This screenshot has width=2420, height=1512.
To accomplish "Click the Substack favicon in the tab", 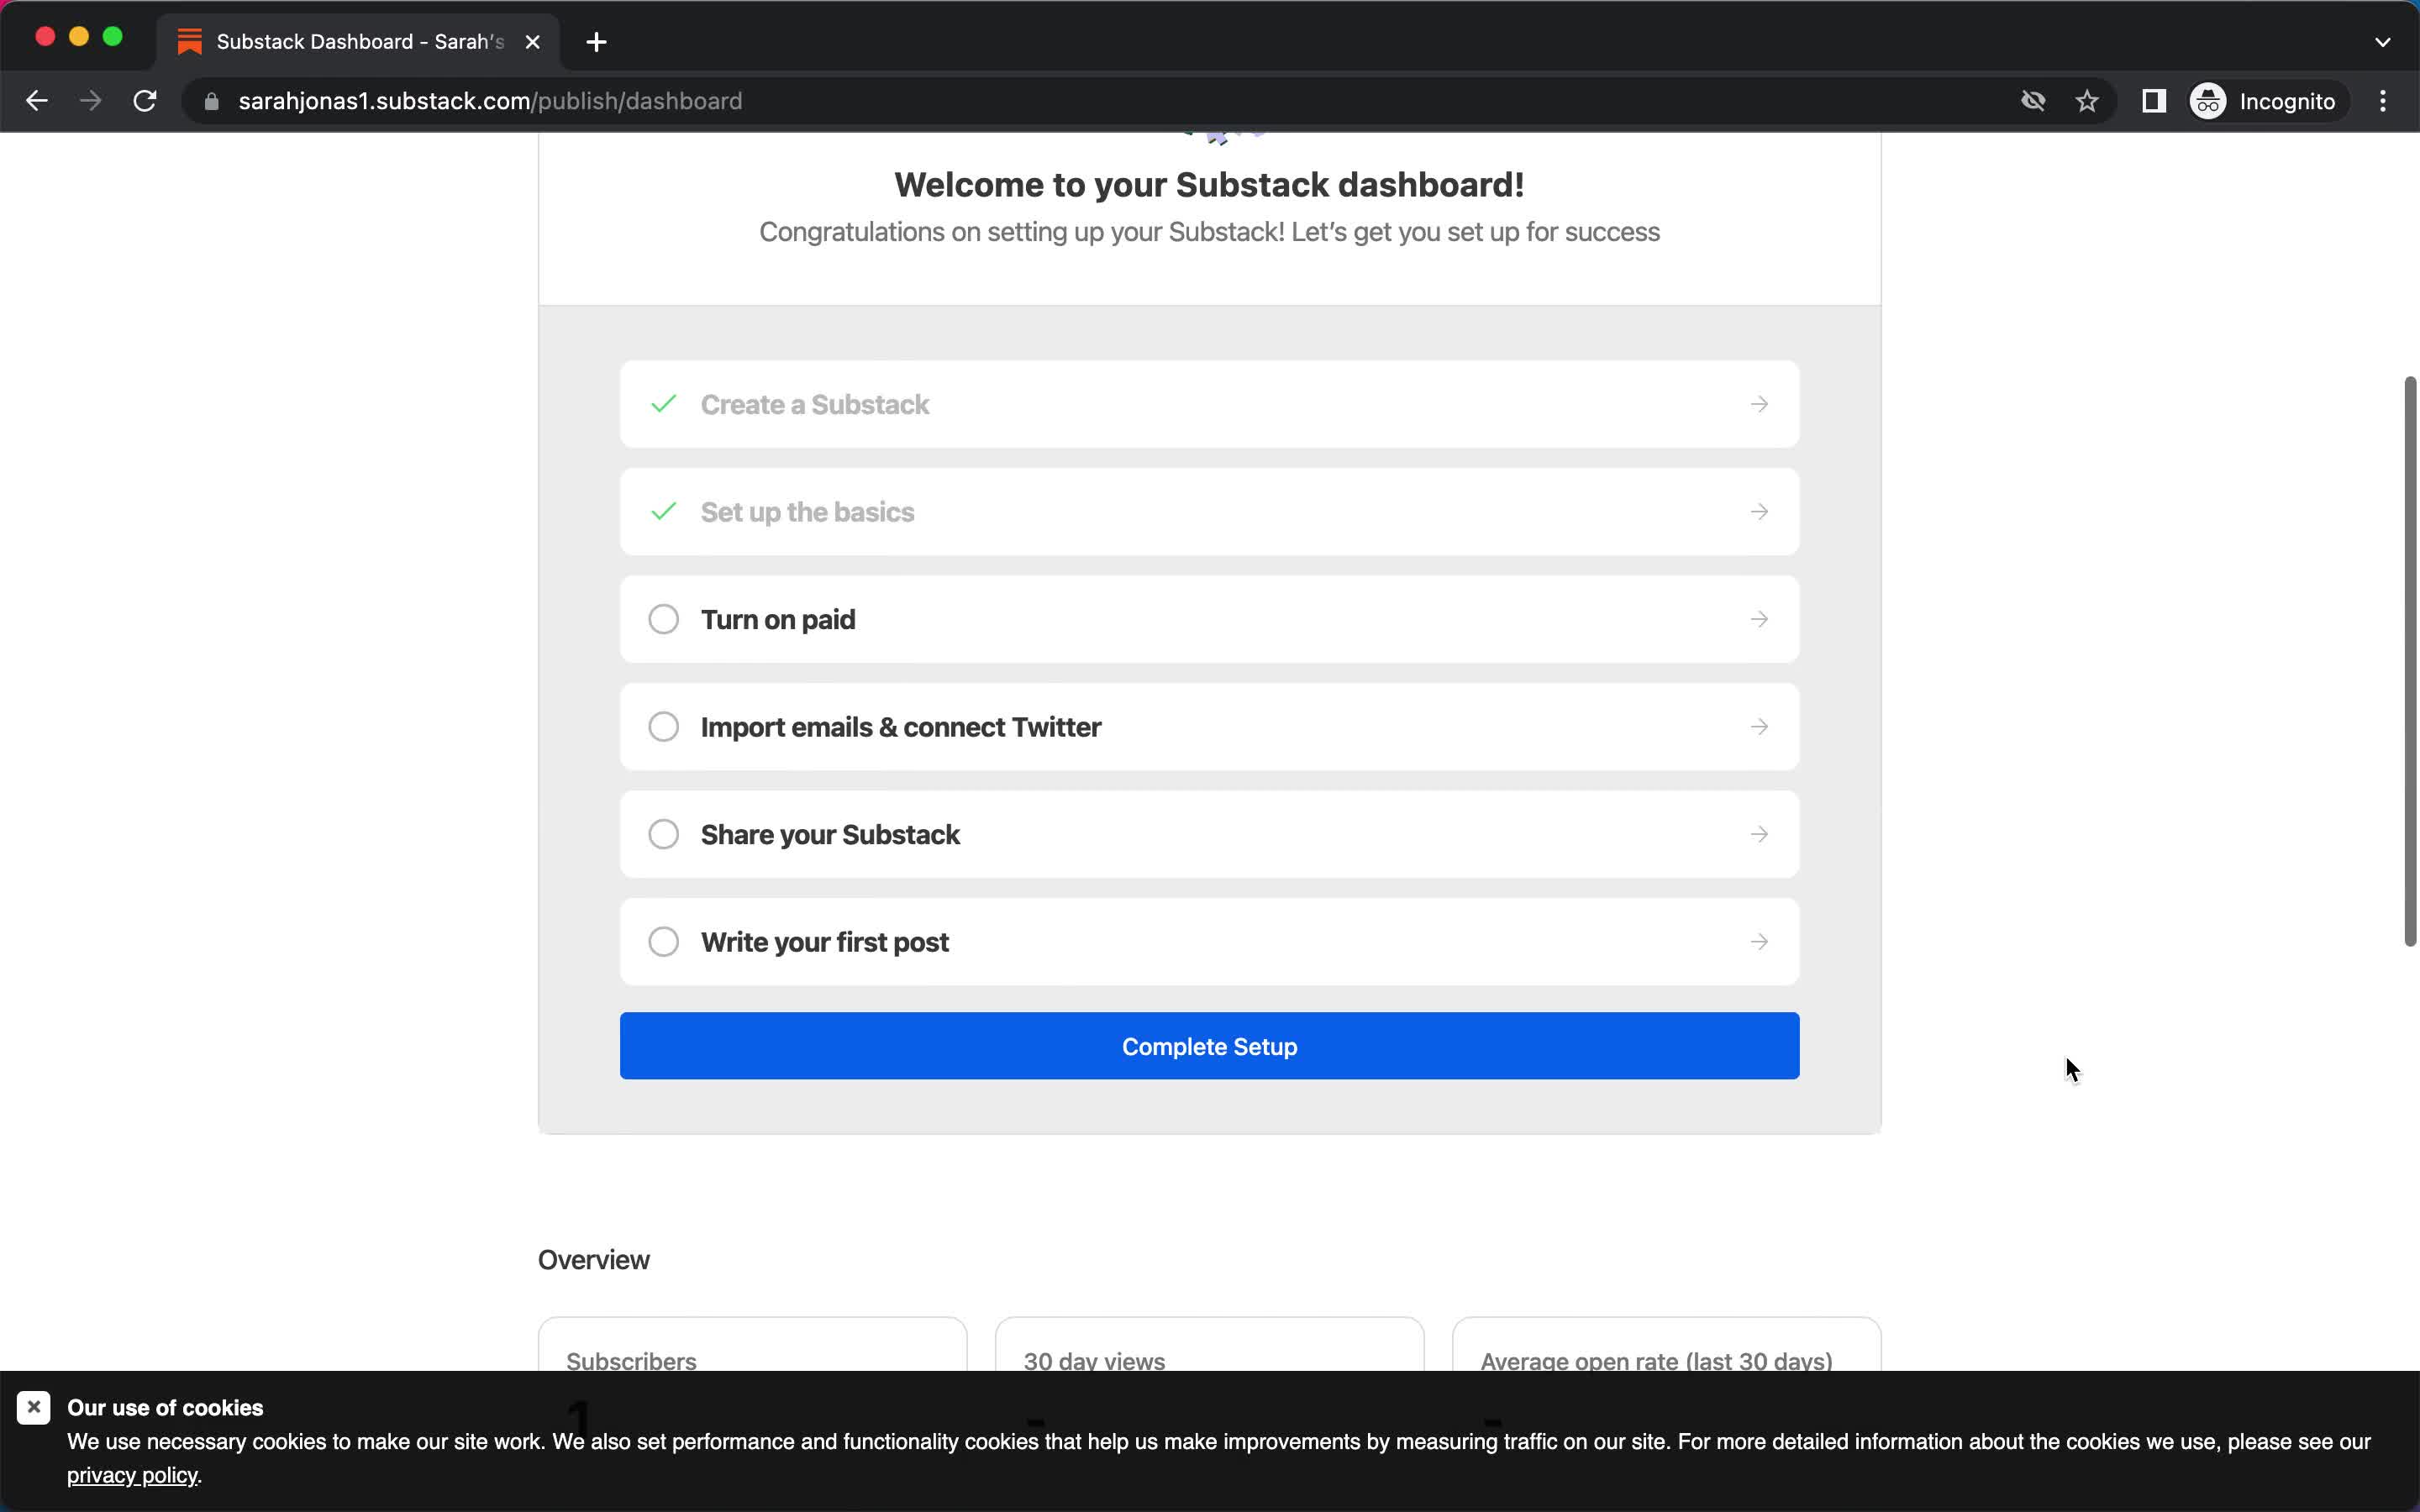I will (x=190, y=42).
